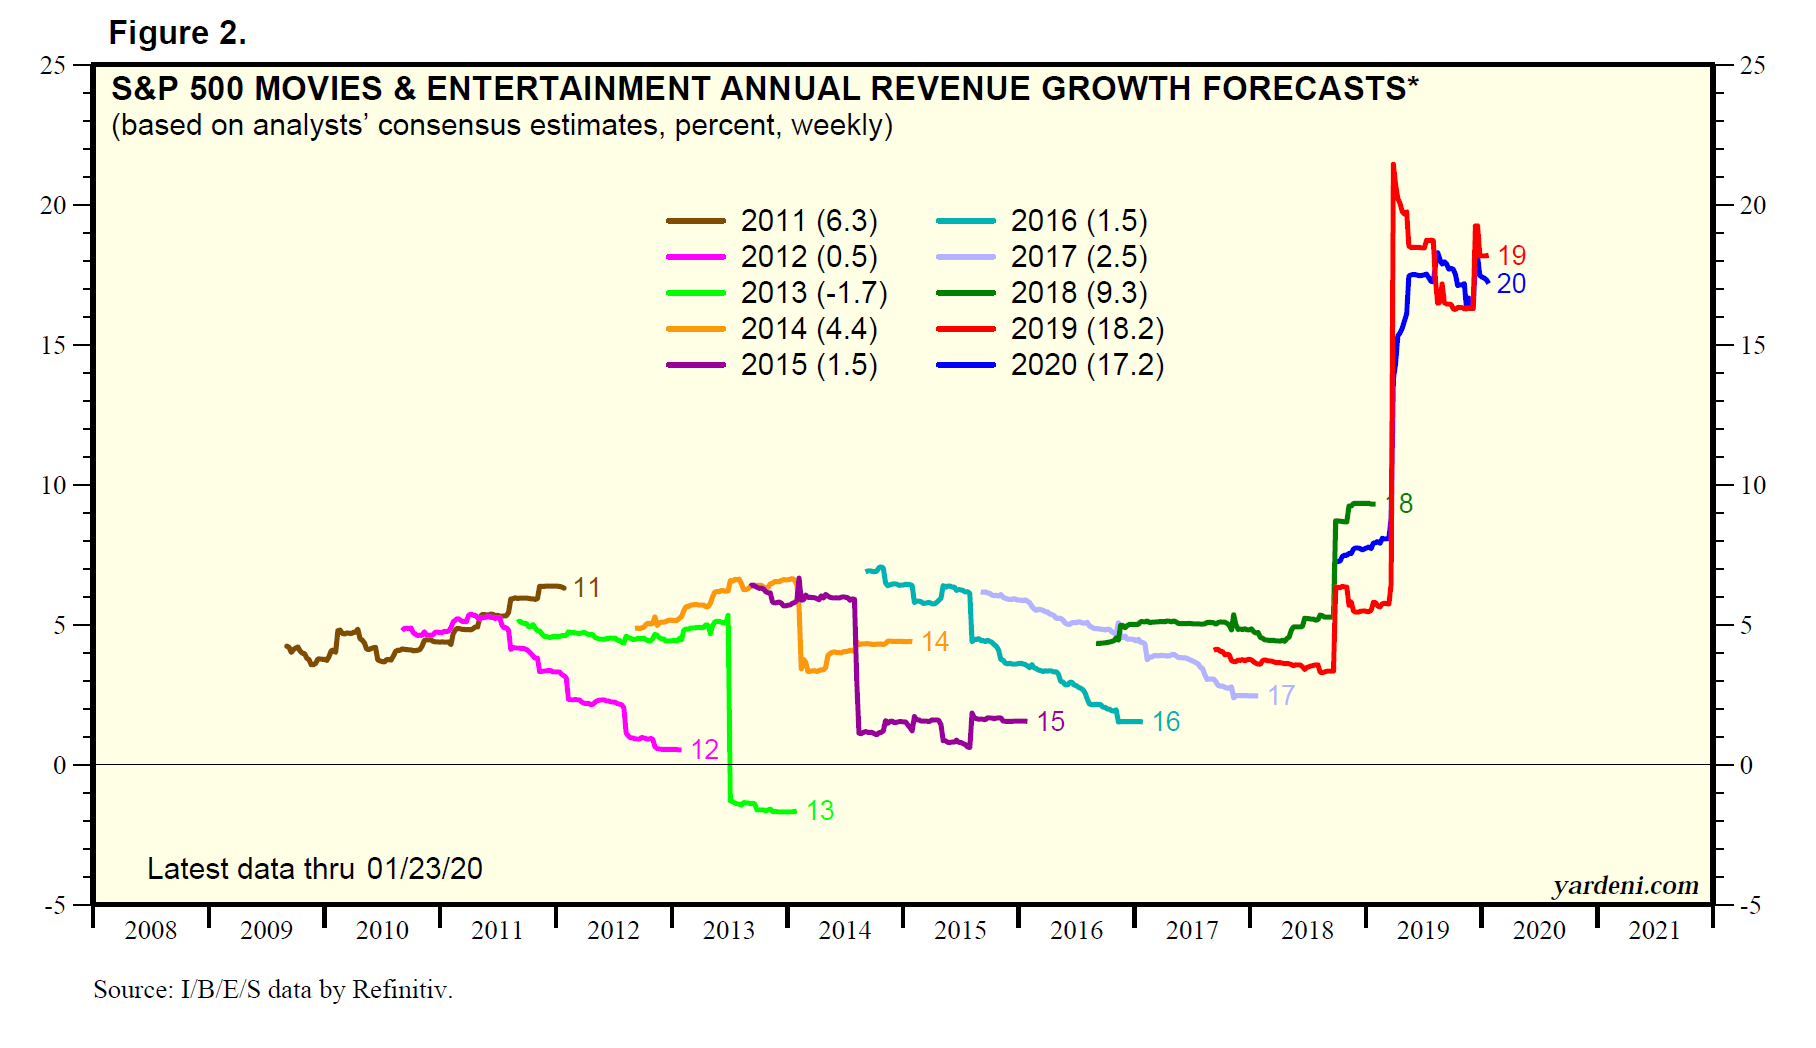Click the lavender "17" line-end label
This screenshot has width=1816, height=1048.
point(1281,696)
